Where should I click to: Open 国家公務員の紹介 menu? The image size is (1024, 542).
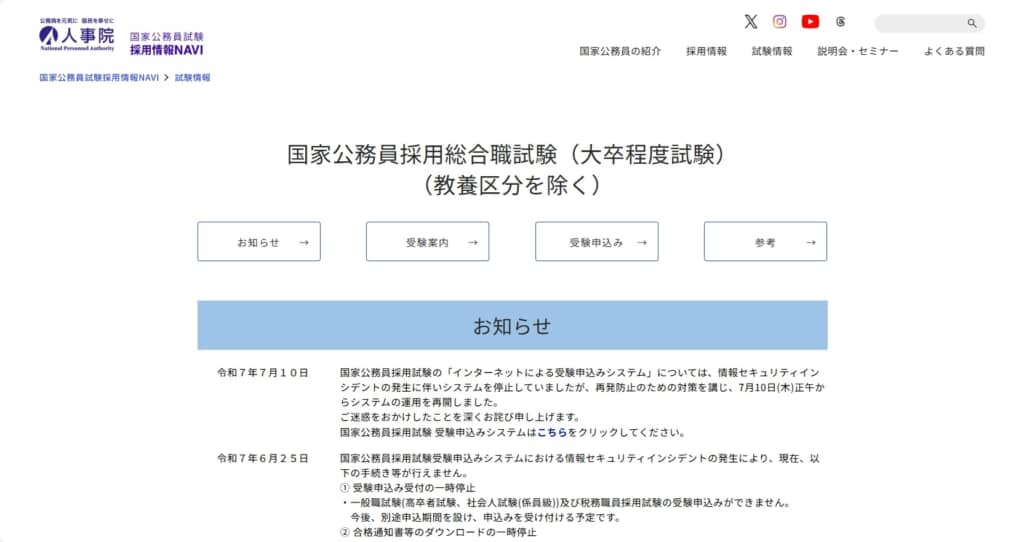[620, 51]
